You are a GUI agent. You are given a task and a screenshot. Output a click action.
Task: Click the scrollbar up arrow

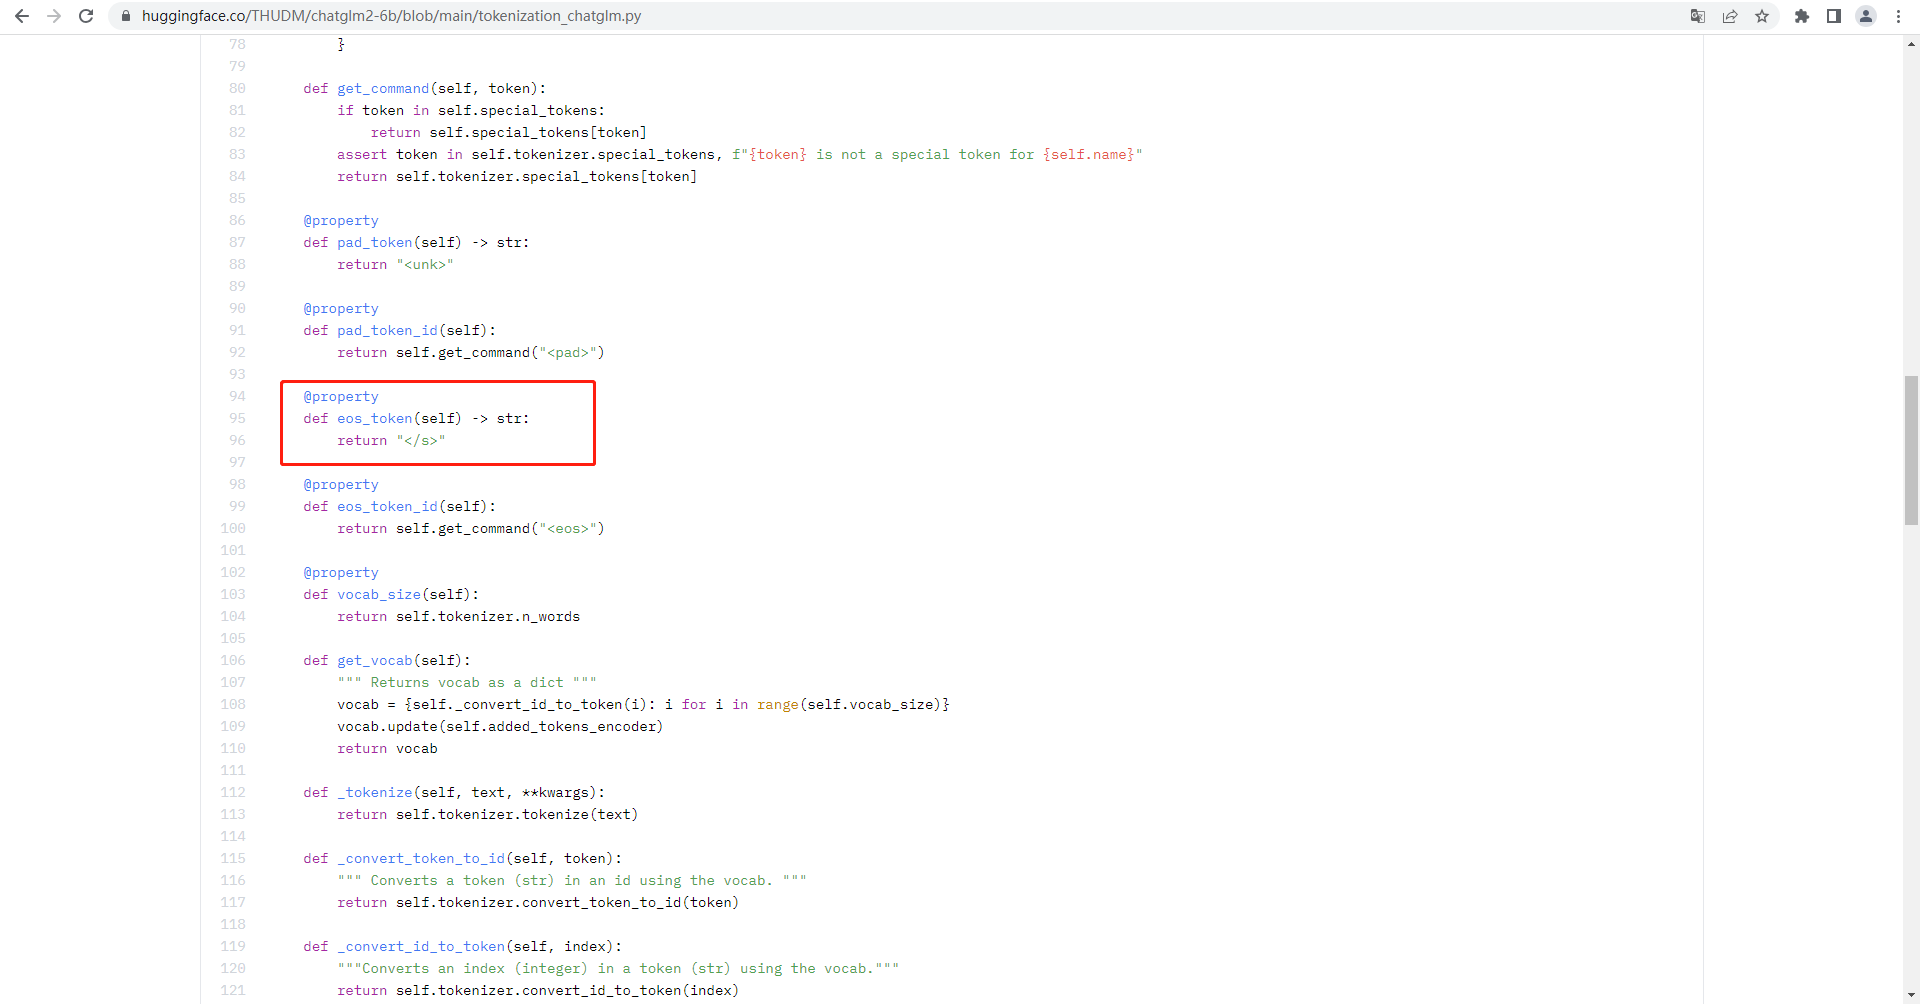(x=1910, y=43)
